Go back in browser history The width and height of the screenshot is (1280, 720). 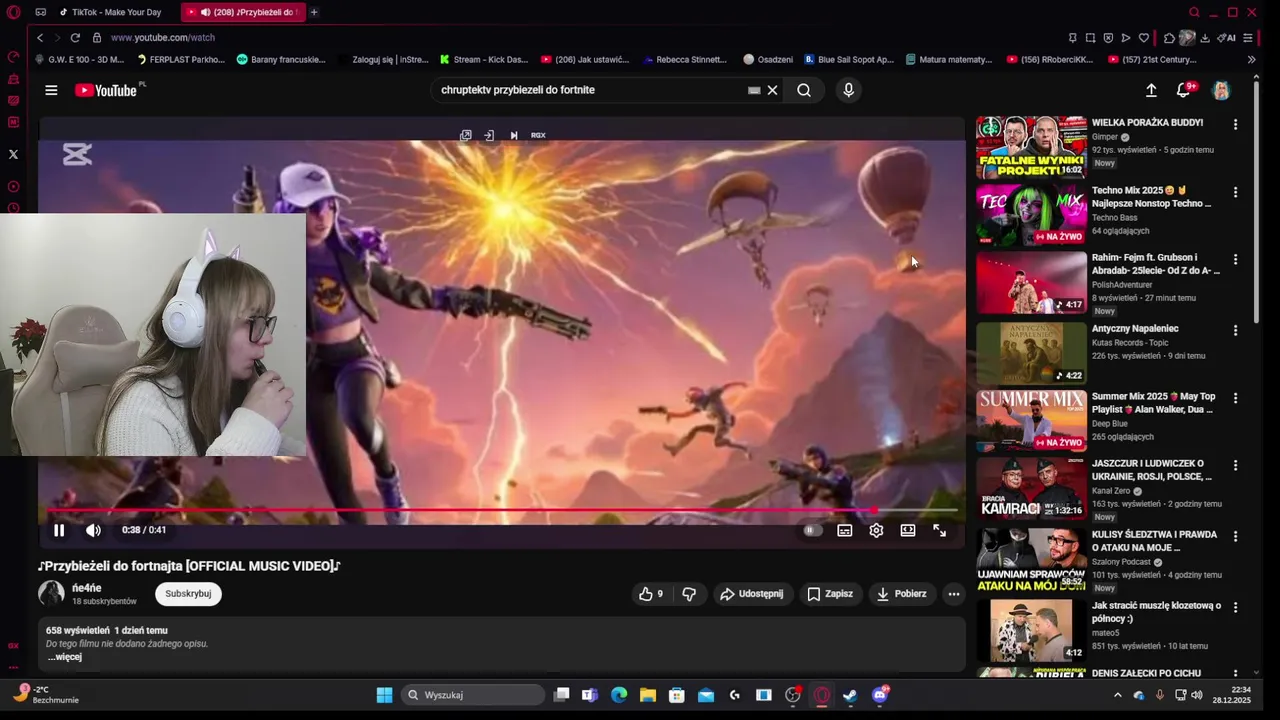pos(40,38)
